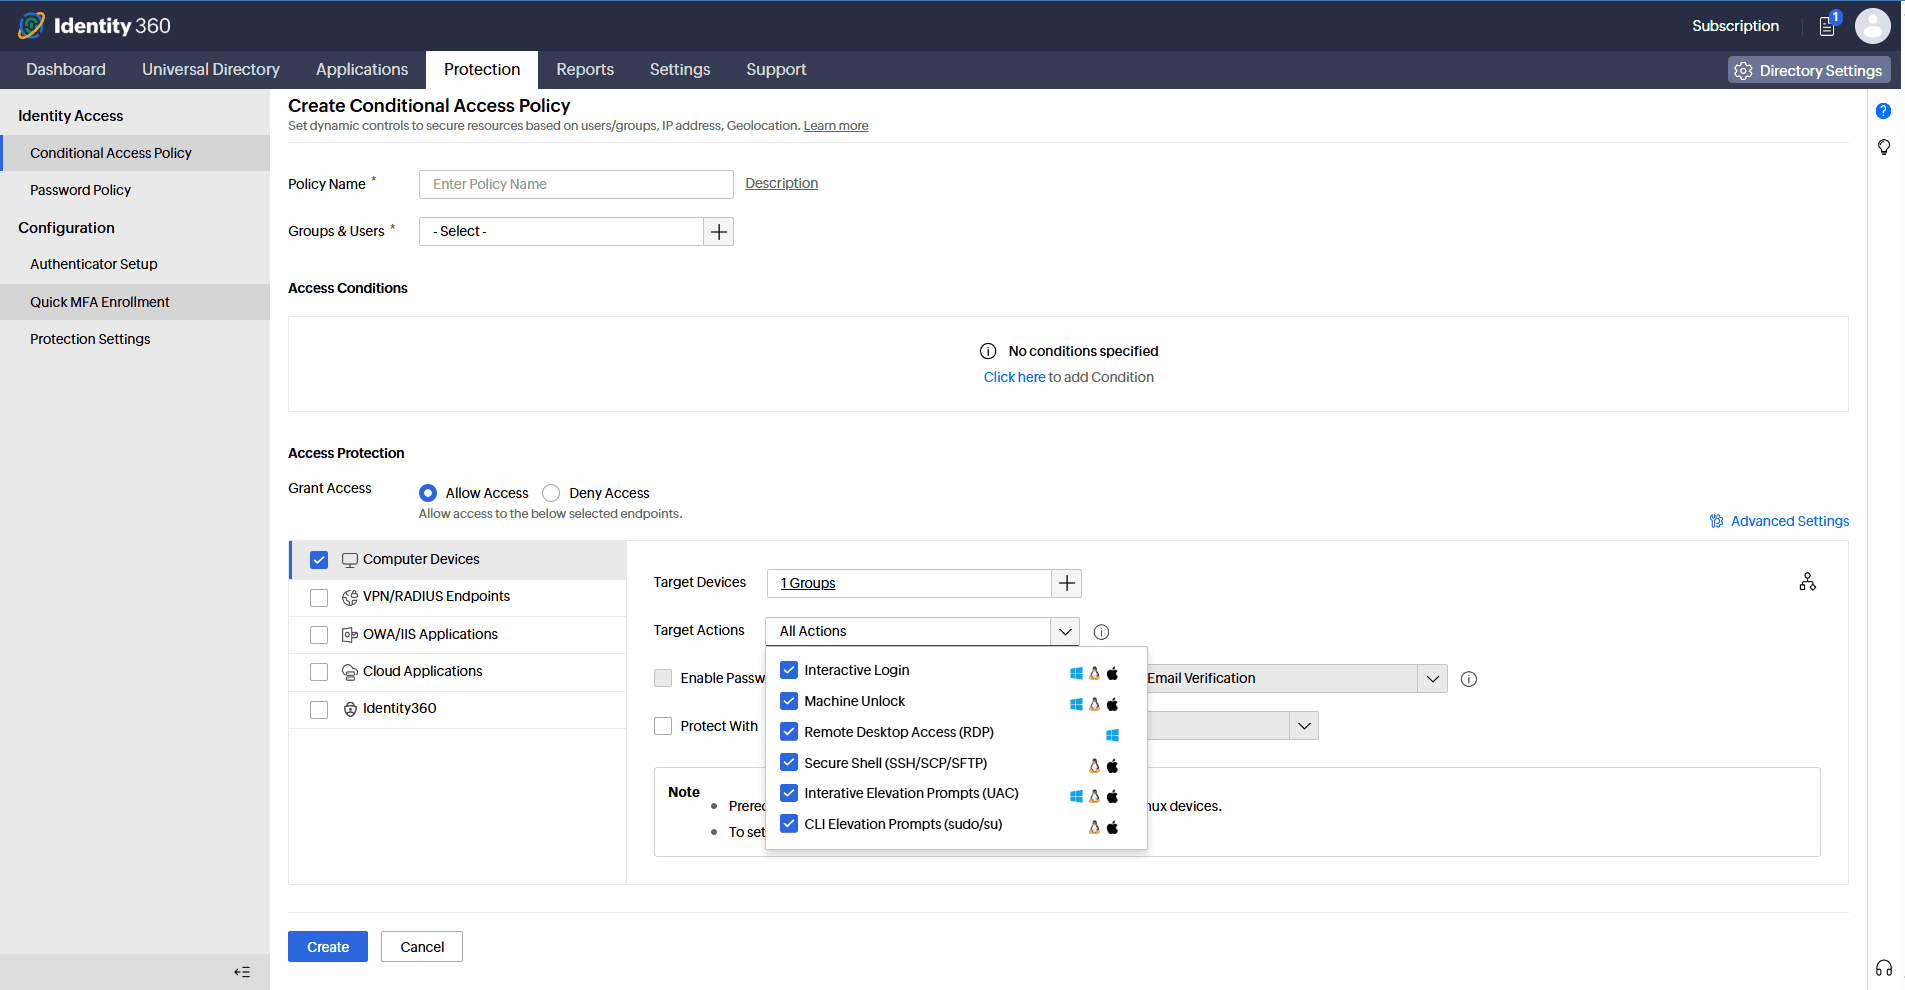Open the Applications tab
This screenshot has height=990, width=1905.
[x=362, y=70]
